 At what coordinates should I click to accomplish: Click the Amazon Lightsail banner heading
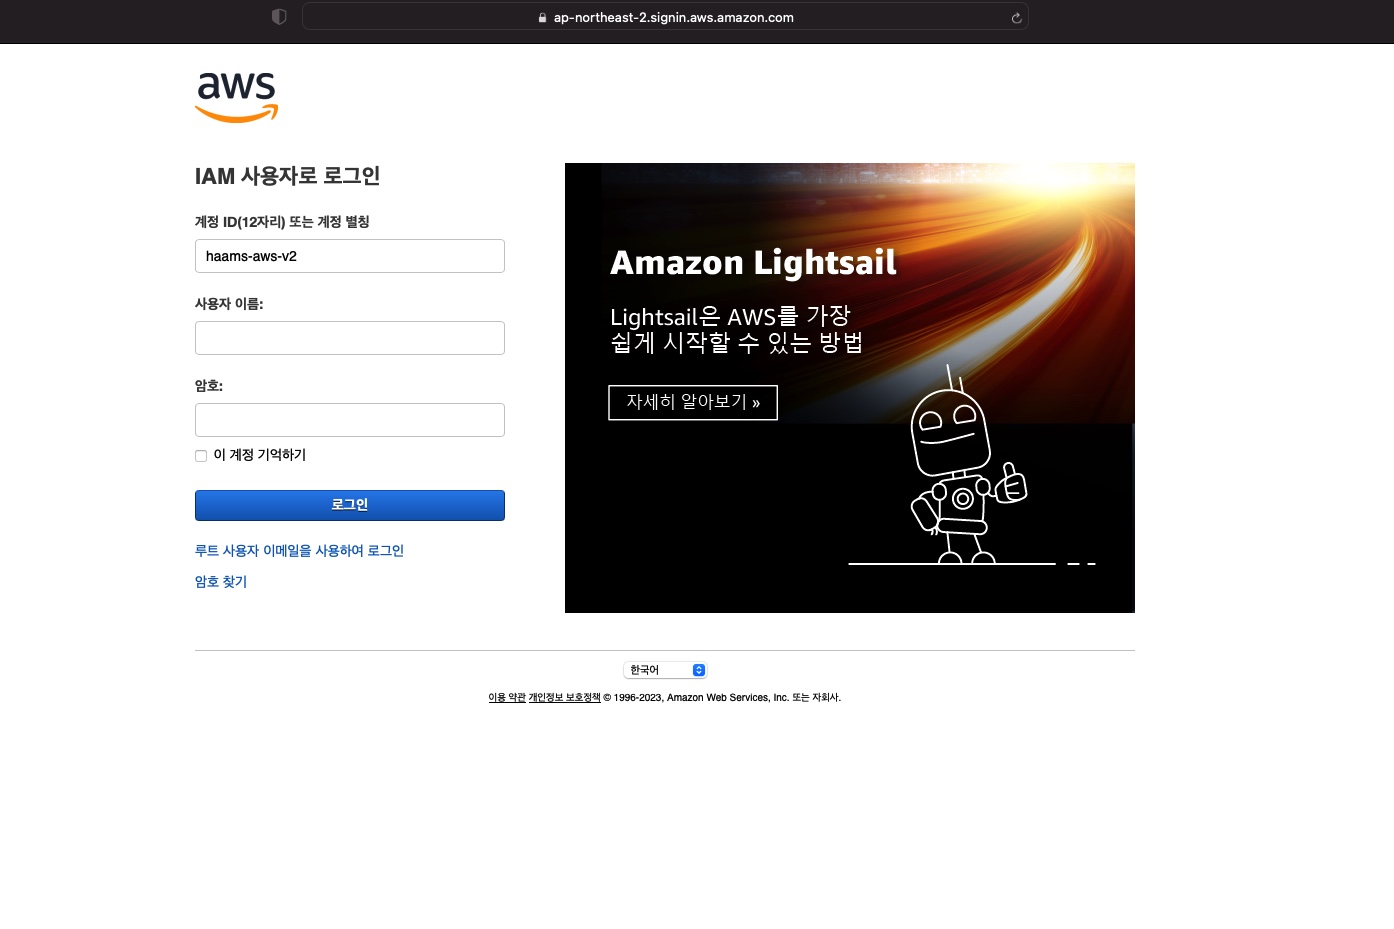point(753,262)
